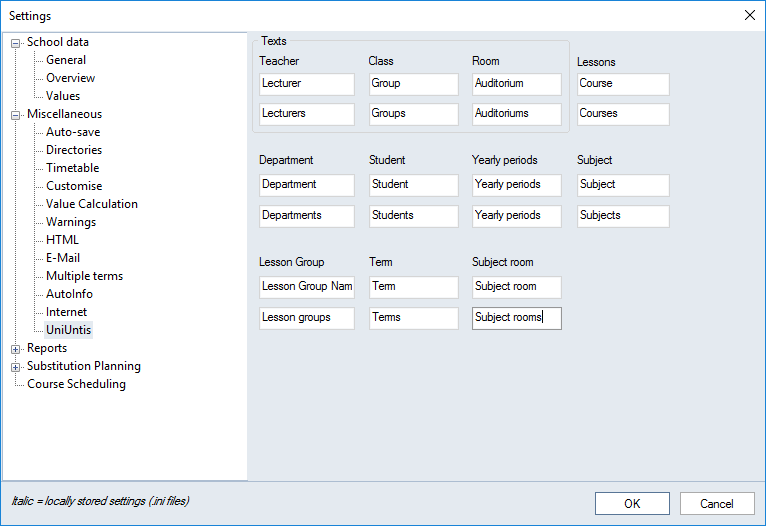Expand the Reports tree node
766x526 pixels.
click(x=16, y=349)
